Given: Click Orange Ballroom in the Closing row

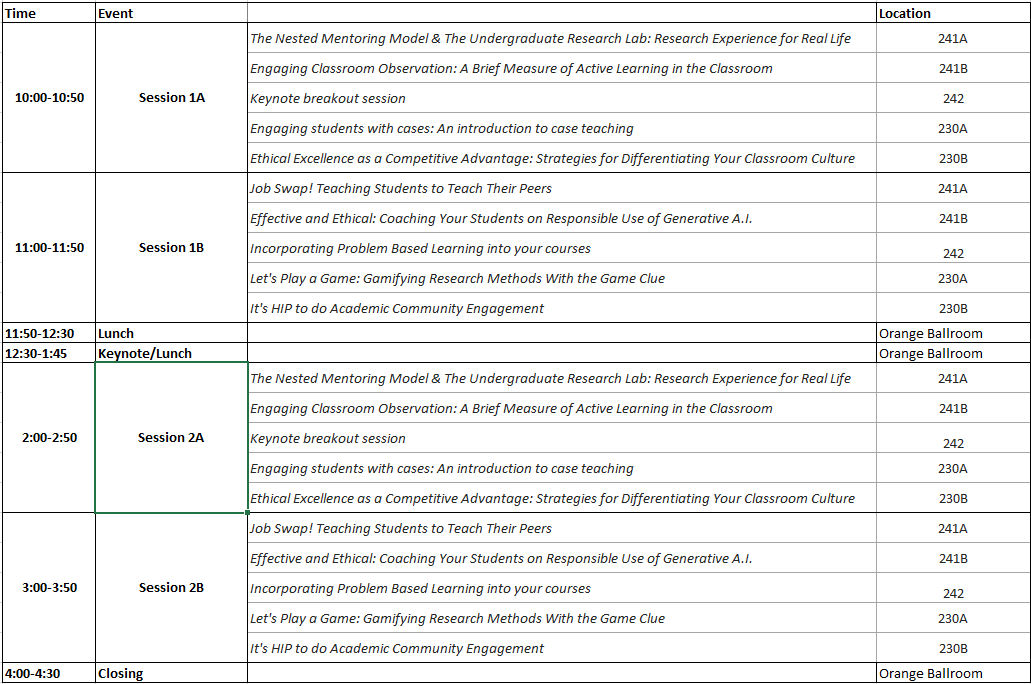Looking at the screenshot, I should 930,673.
